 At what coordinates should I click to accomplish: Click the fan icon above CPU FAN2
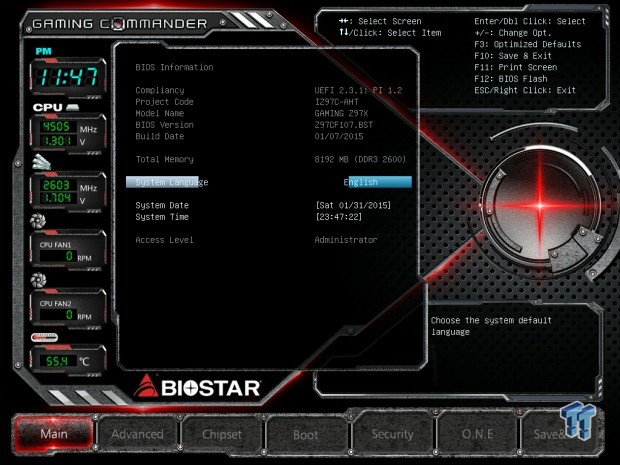click(38, 280)
